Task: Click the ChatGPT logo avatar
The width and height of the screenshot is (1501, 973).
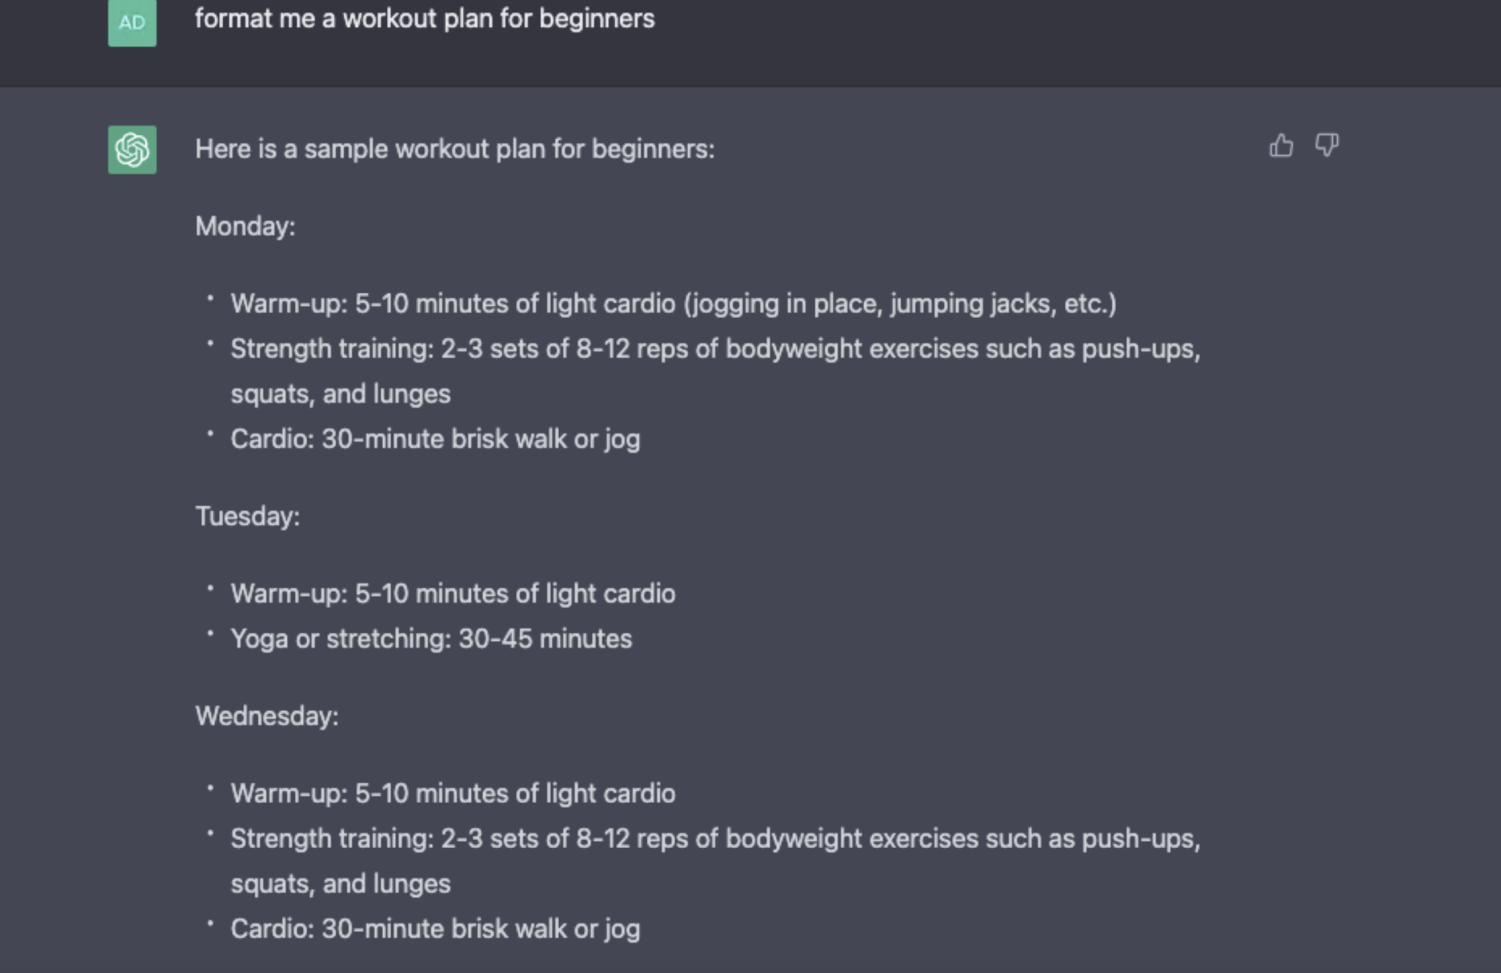Action: tap(132, 150)
